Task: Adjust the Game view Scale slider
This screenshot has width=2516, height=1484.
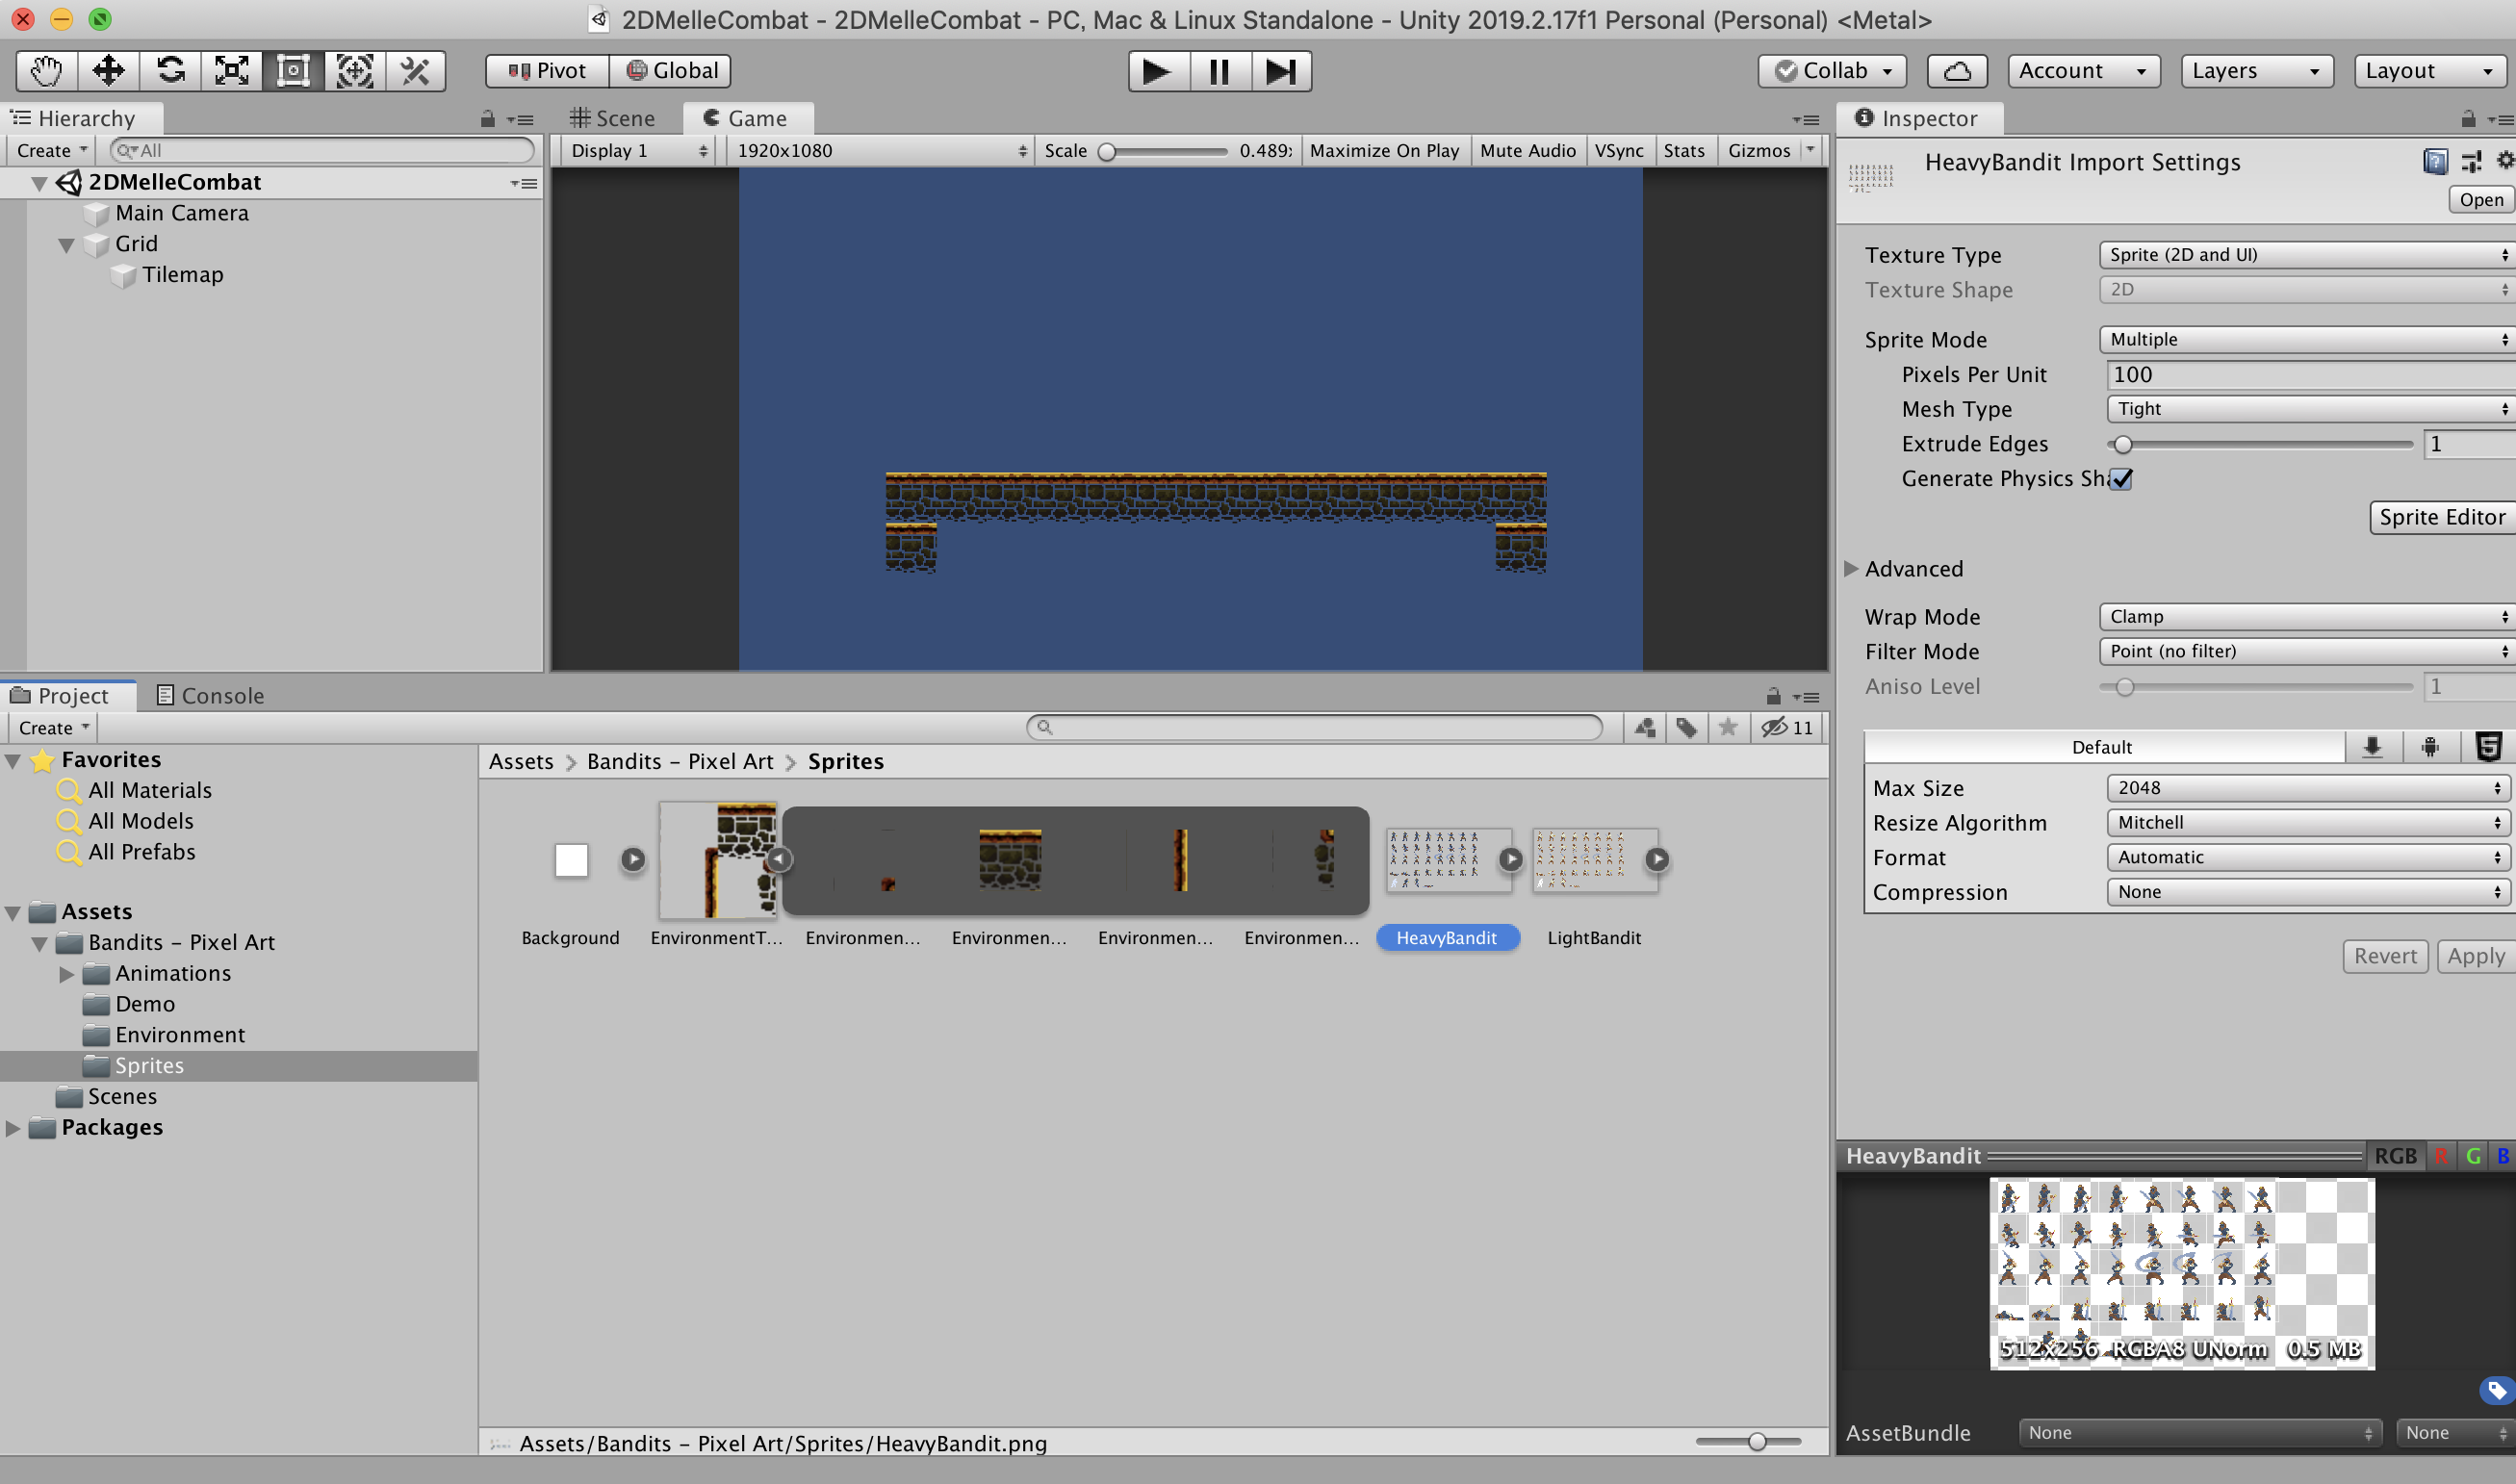Action: (x=1107, y=152)
